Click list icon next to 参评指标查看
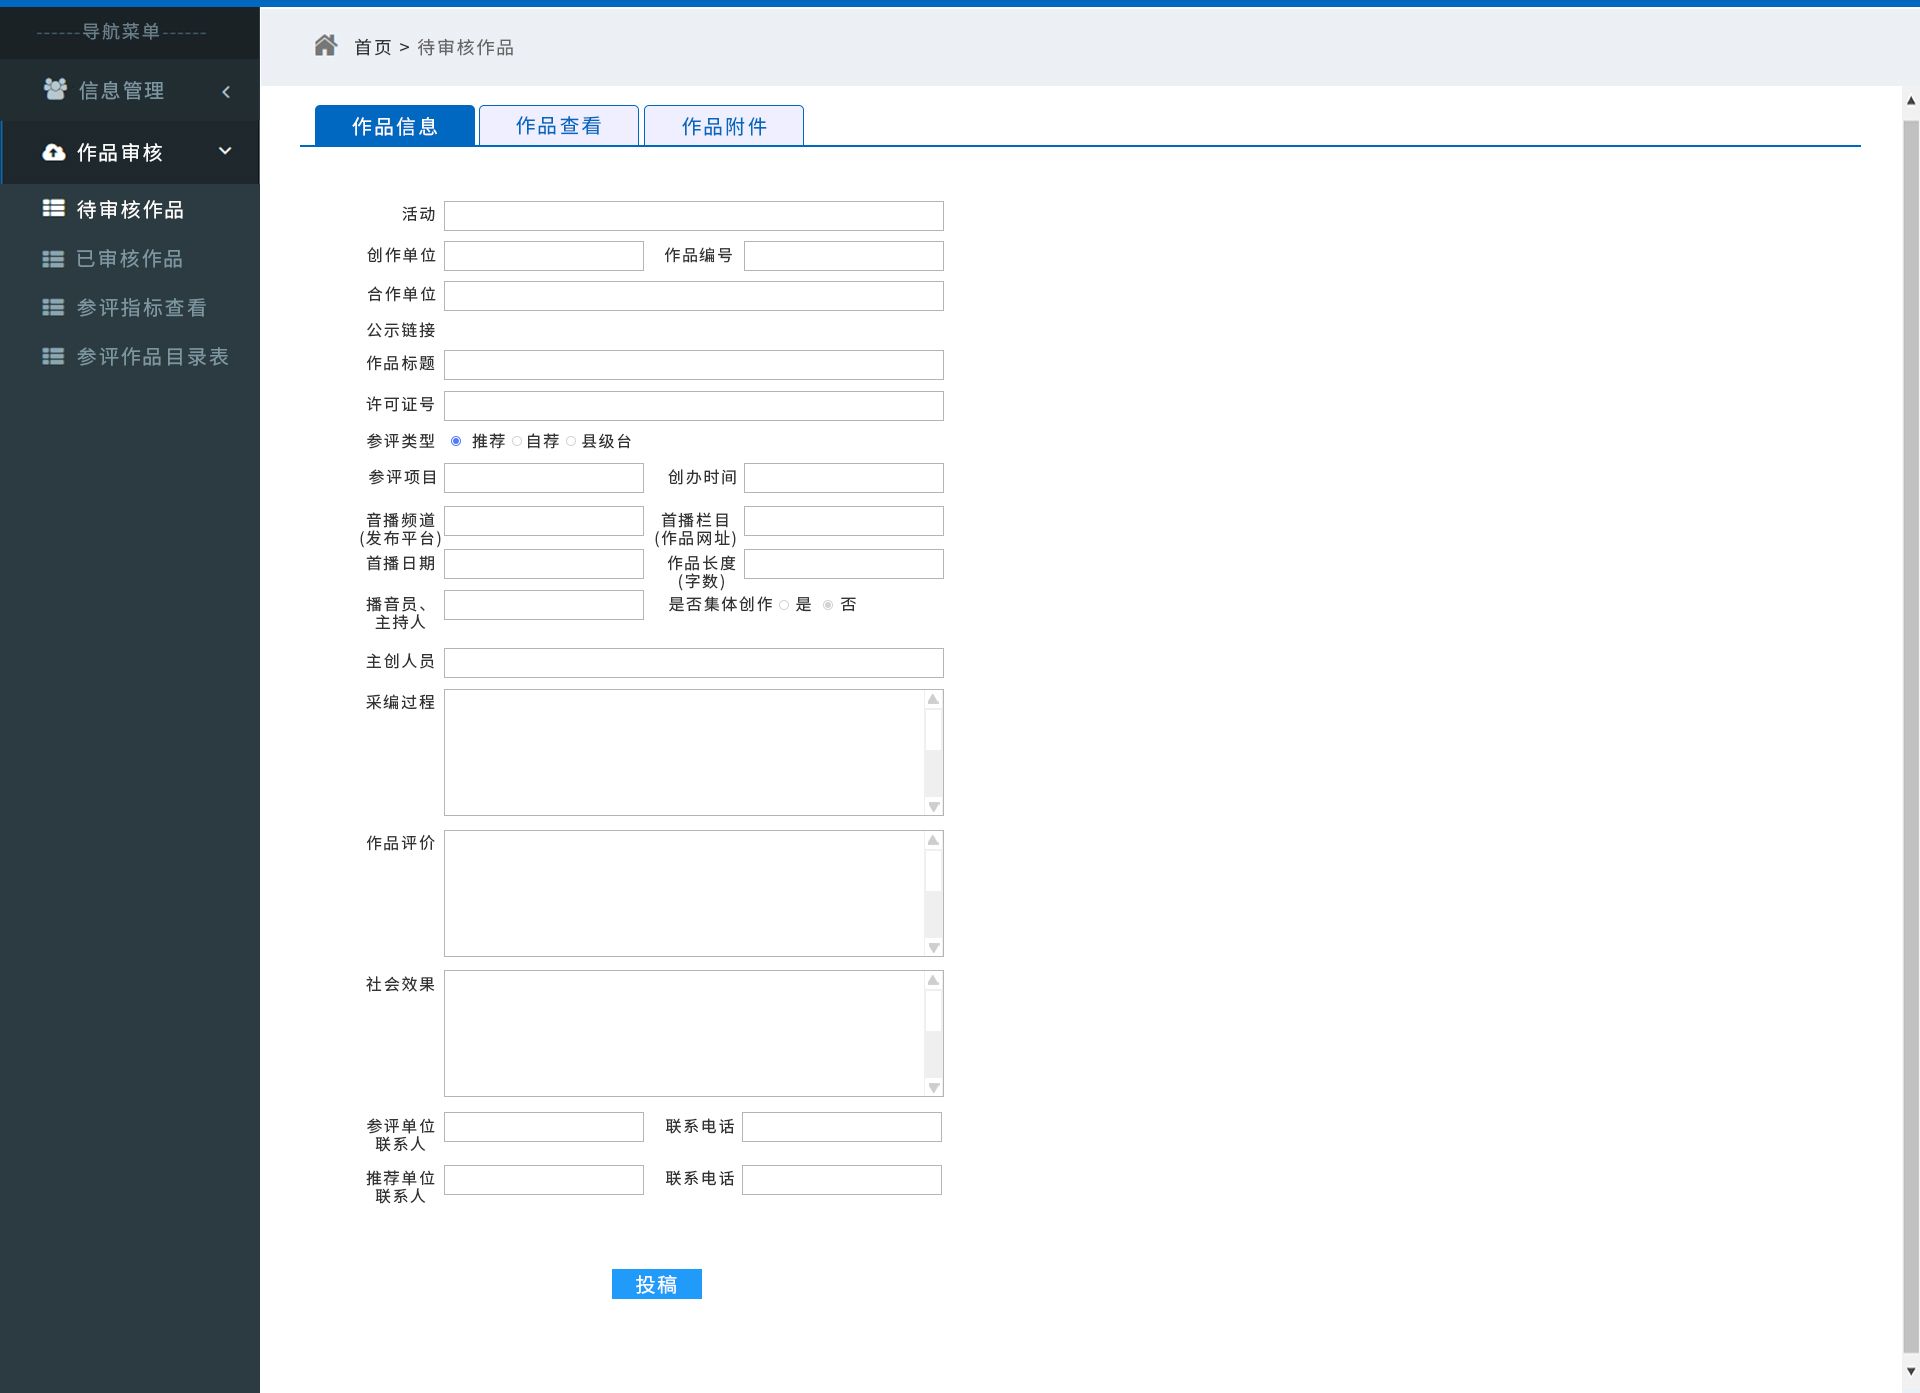 click(x=53, y=307)
